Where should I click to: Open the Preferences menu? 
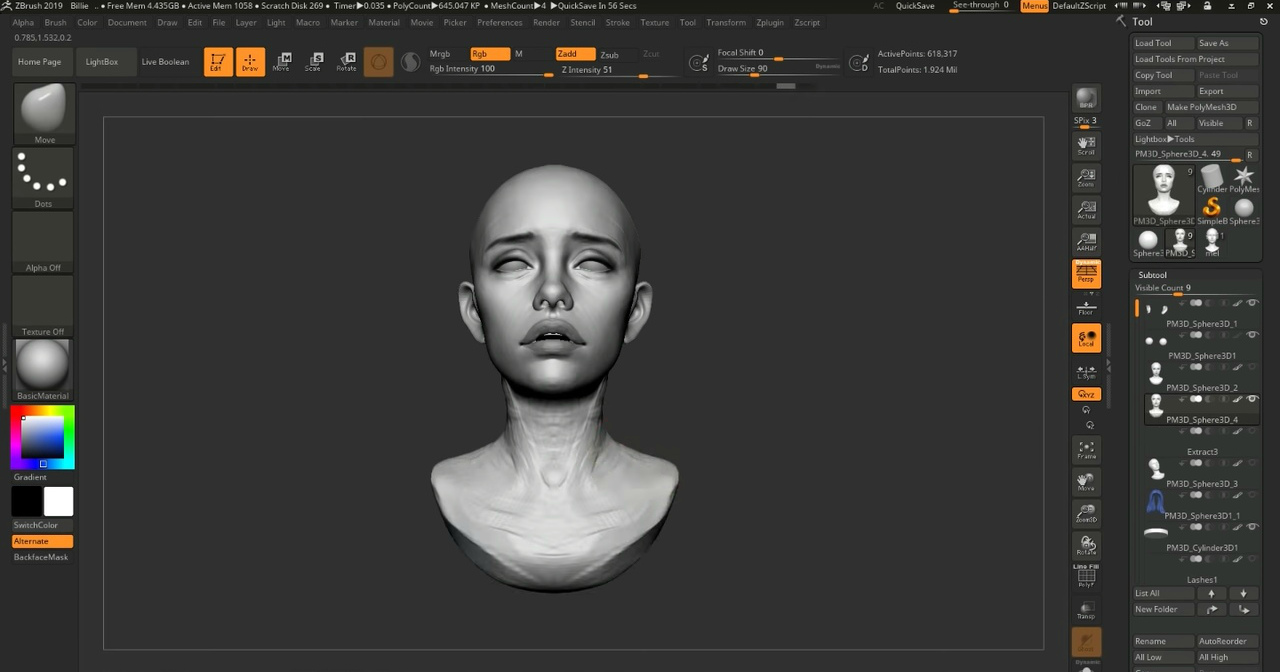click(499, 22)
